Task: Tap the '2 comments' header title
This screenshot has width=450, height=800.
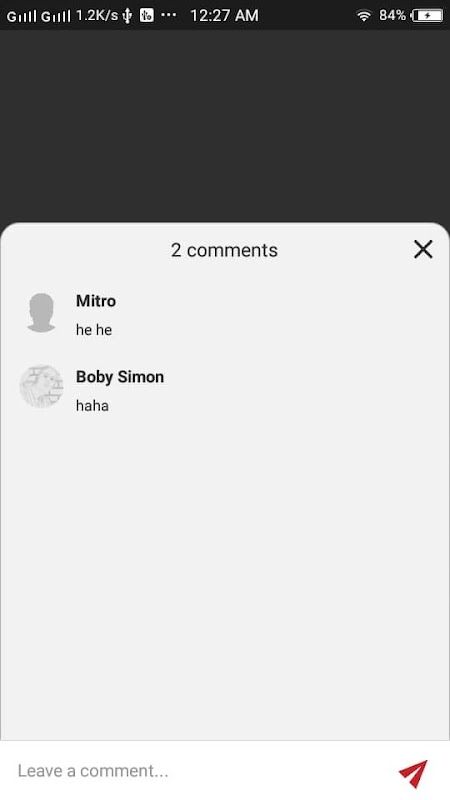Action: tap(224, 250)
